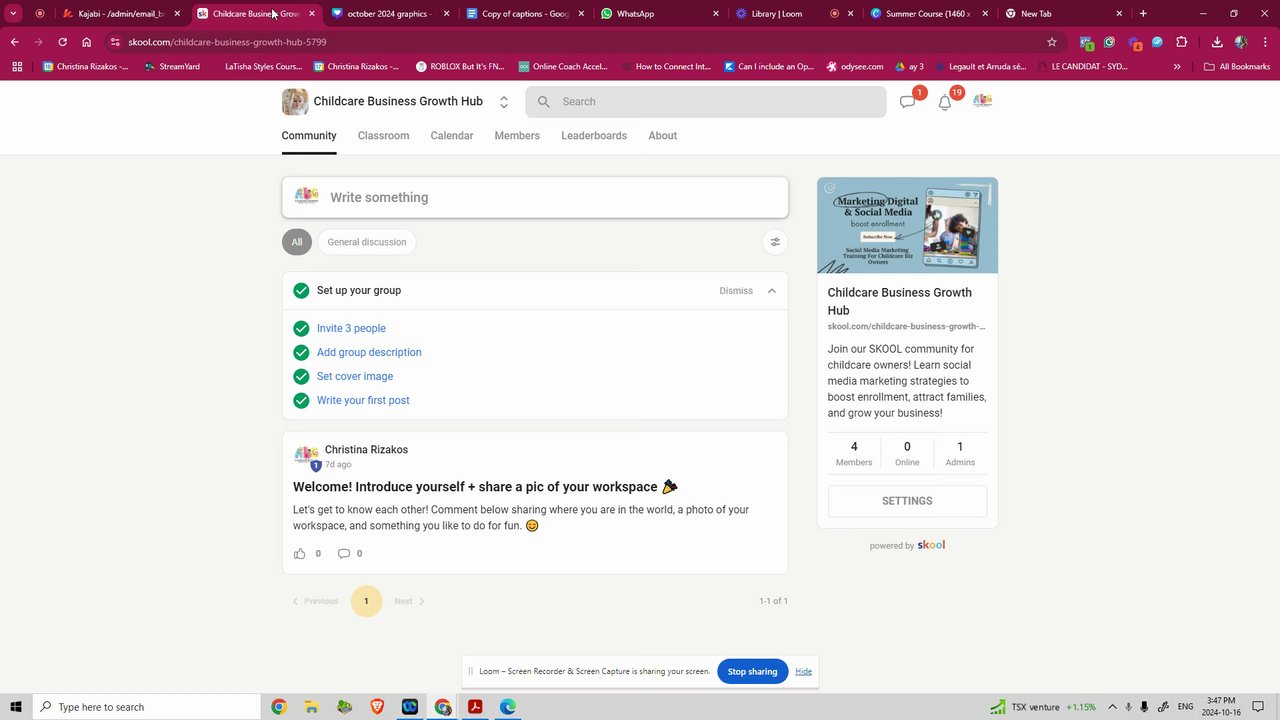The width and height of the screenshot is (1280, 720).
Task: Open the Write your first post link
Action: tap(363, 401)
